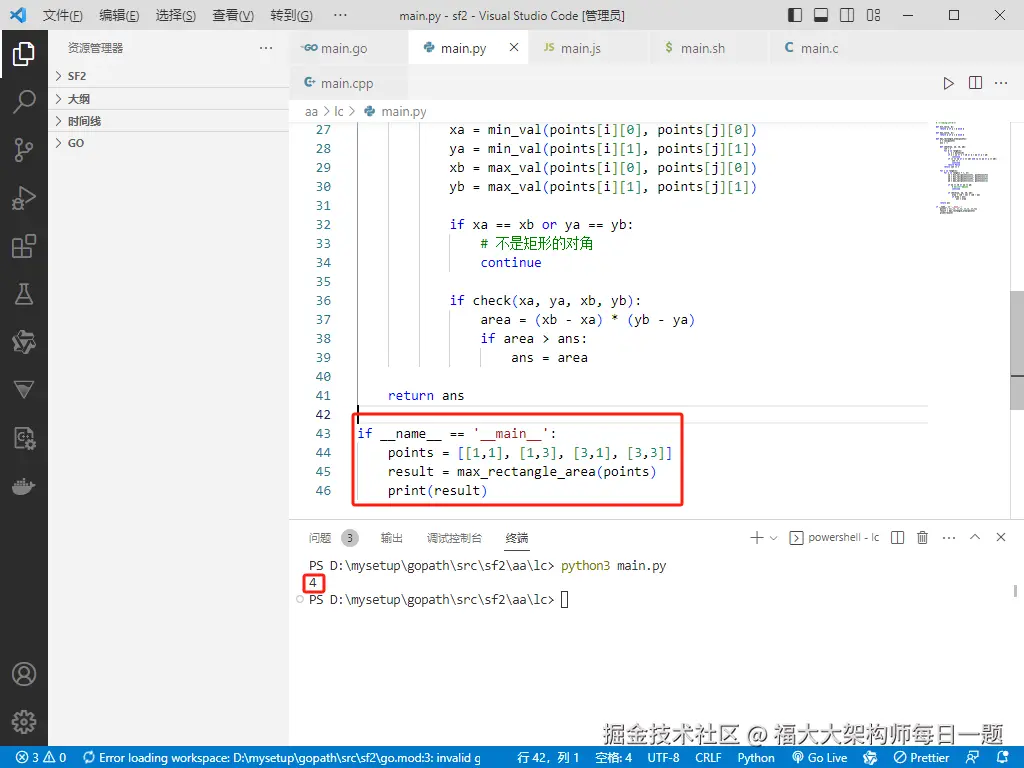Kill terminal with trash icon
The width and height of the screenshot is (1024, 768).
click(x=922, y=537)
